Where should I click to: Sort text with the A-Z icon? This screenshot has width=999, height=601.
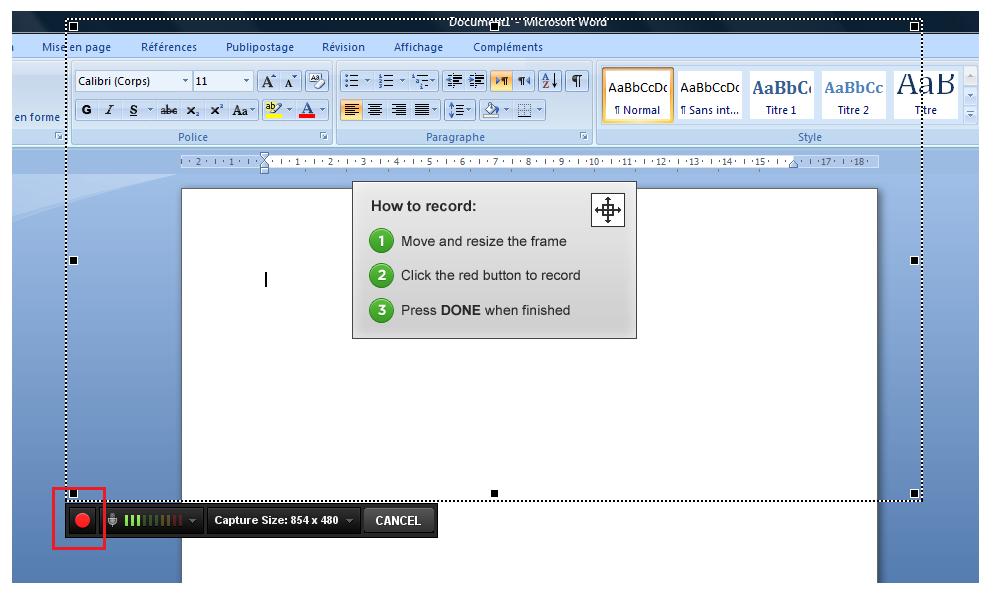[549, 81]
